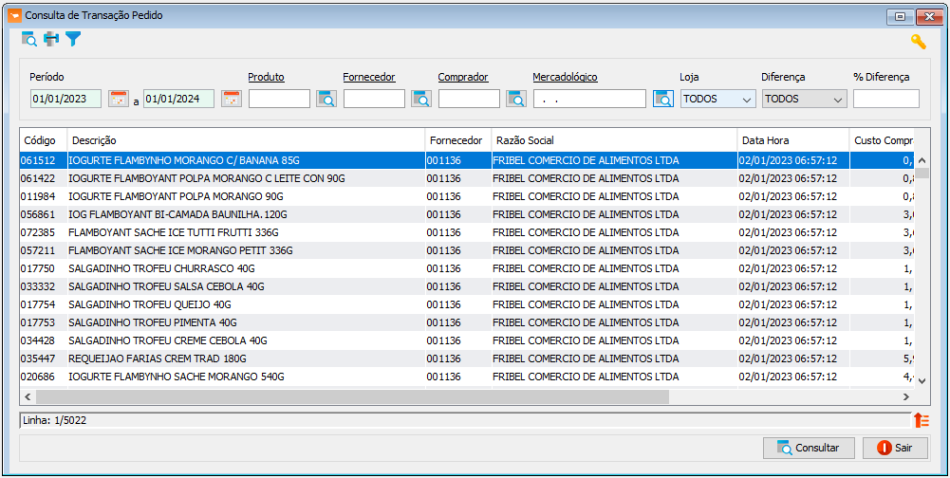This screenshot has height=478, width=950.
Task: Click the blue filter funnel icon
Action: [73, 39]
